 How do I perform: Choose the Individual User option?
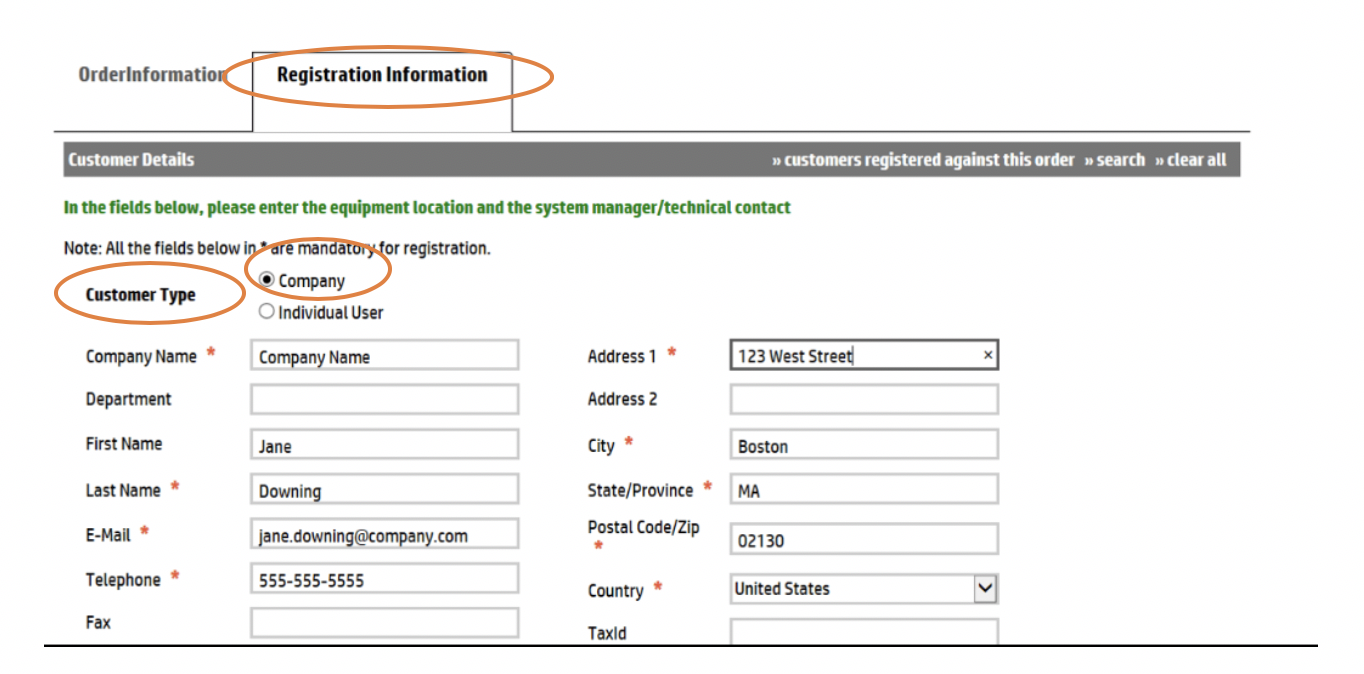267,311
